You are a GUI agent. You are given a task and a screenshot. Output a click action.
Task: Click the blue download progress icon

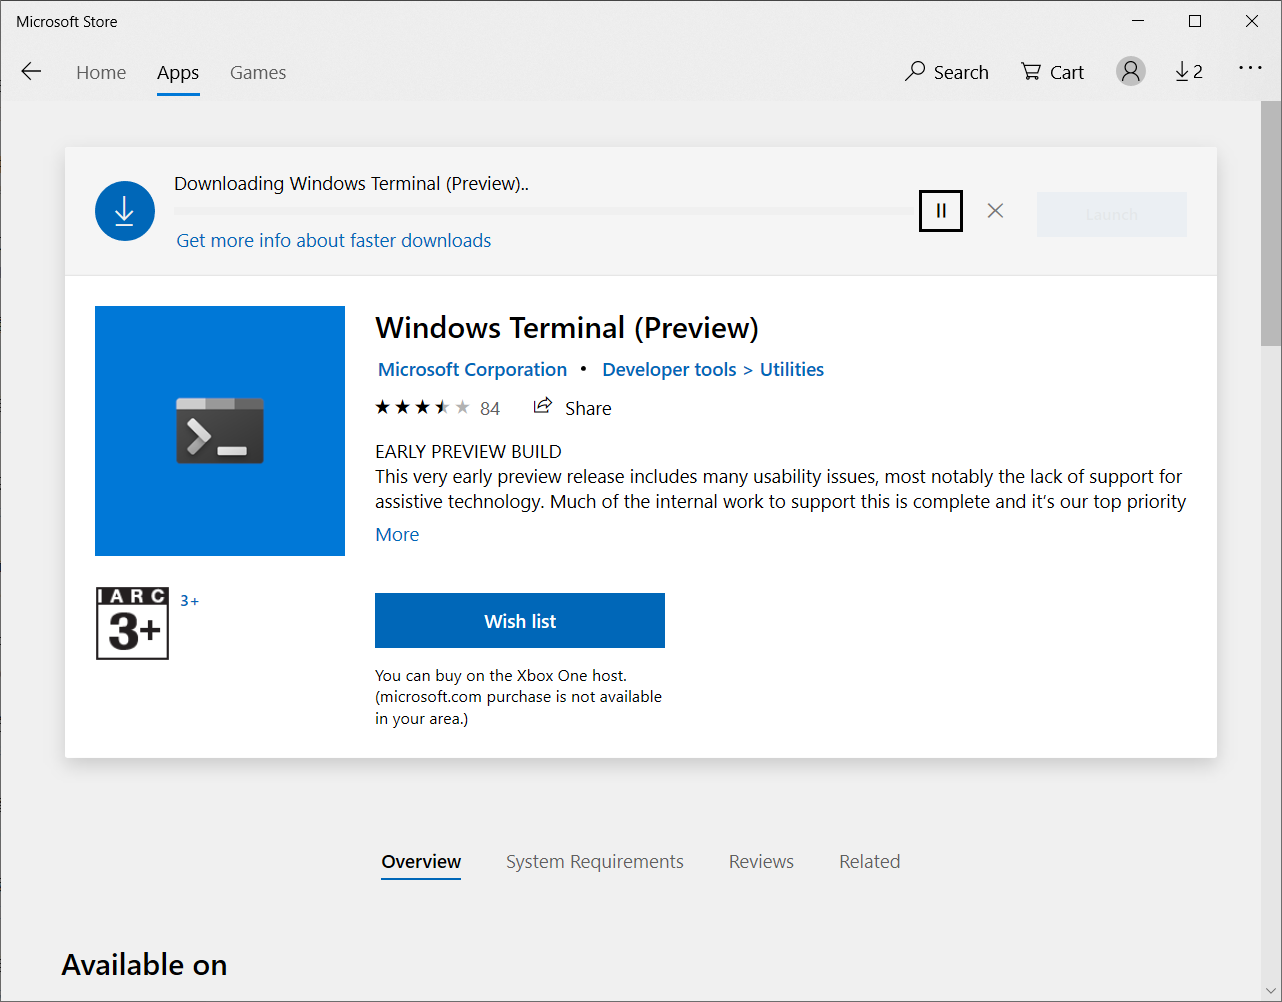click(x=124, y=210)
